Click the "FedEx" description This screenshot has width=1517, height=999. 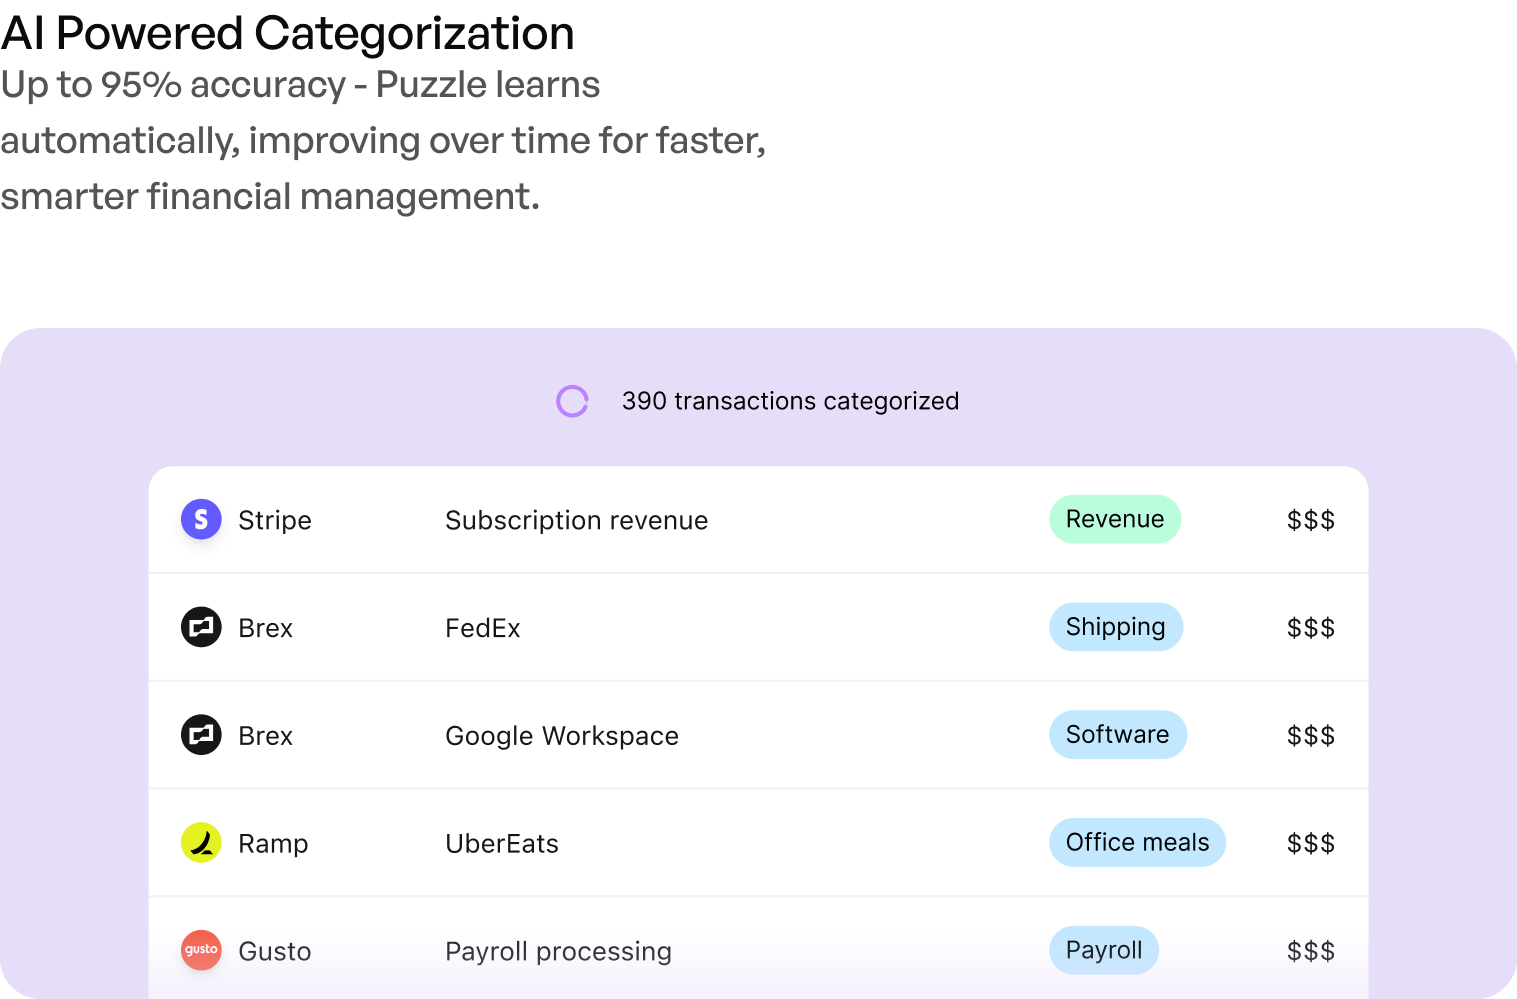coord(483,628)
